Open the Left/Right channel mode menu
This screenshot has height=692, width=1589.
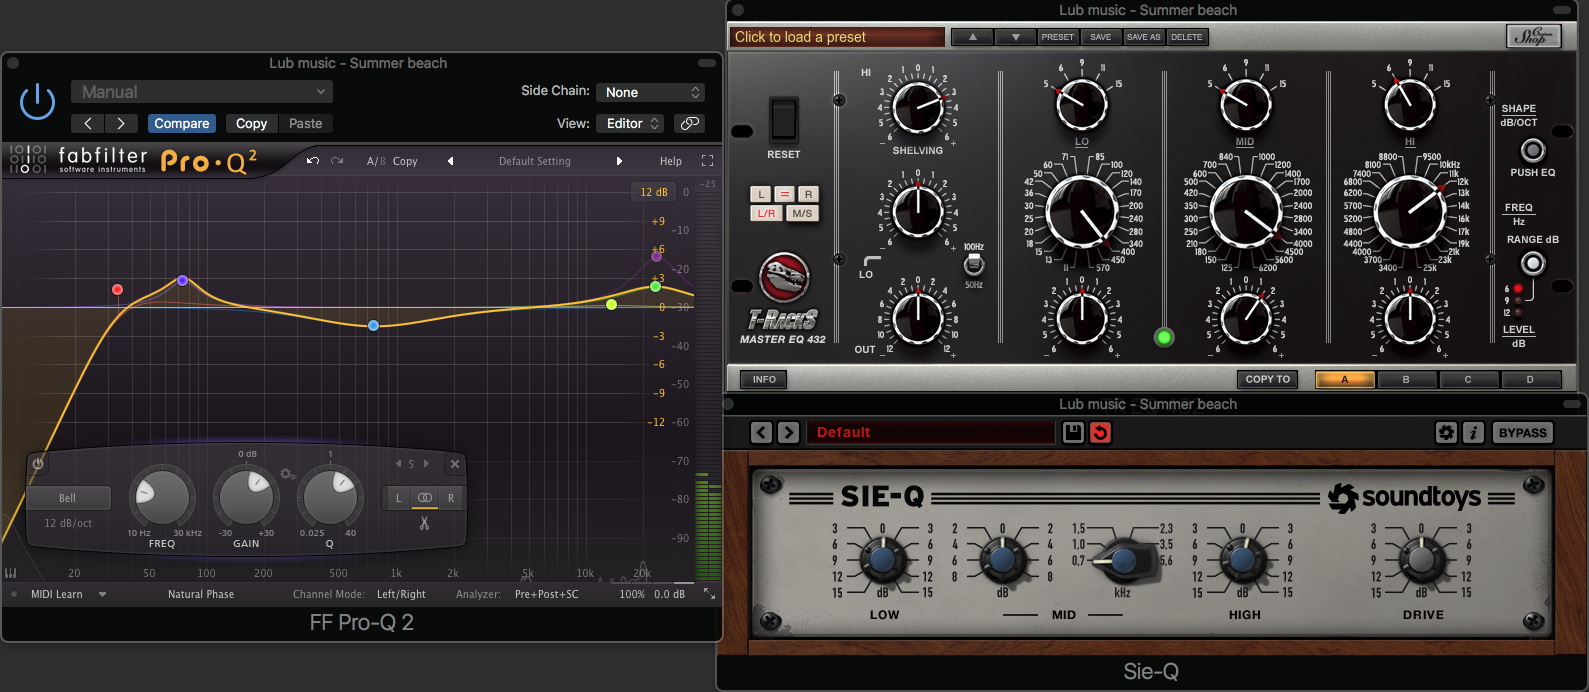pos(401,594)
